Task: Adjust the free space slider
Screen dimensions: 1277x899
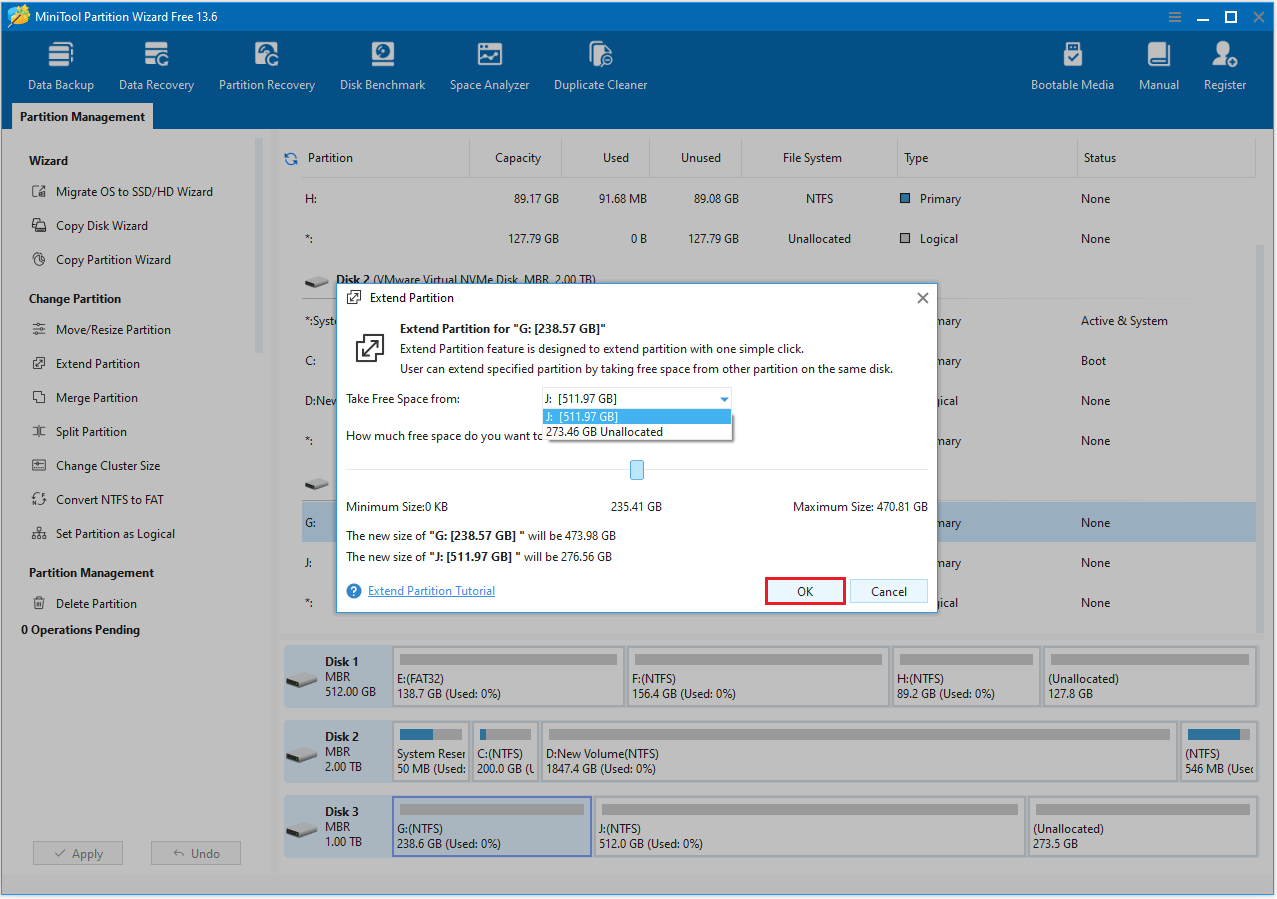Action: (x=637, y=469)
